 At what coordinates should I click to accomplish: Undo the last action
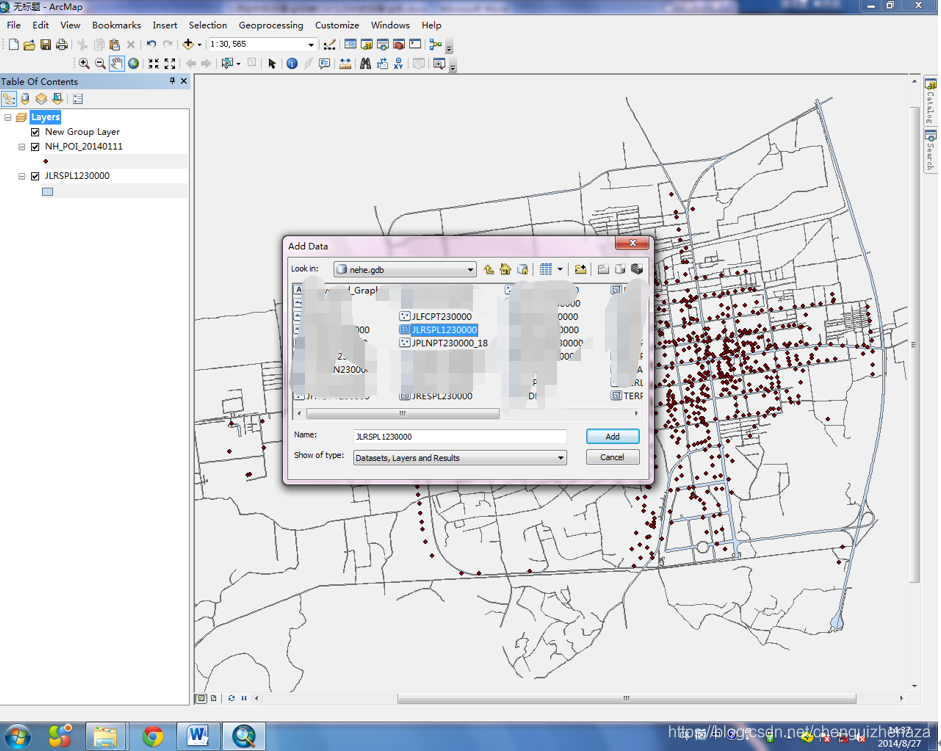pyautogui.click(x=151, y=44)
